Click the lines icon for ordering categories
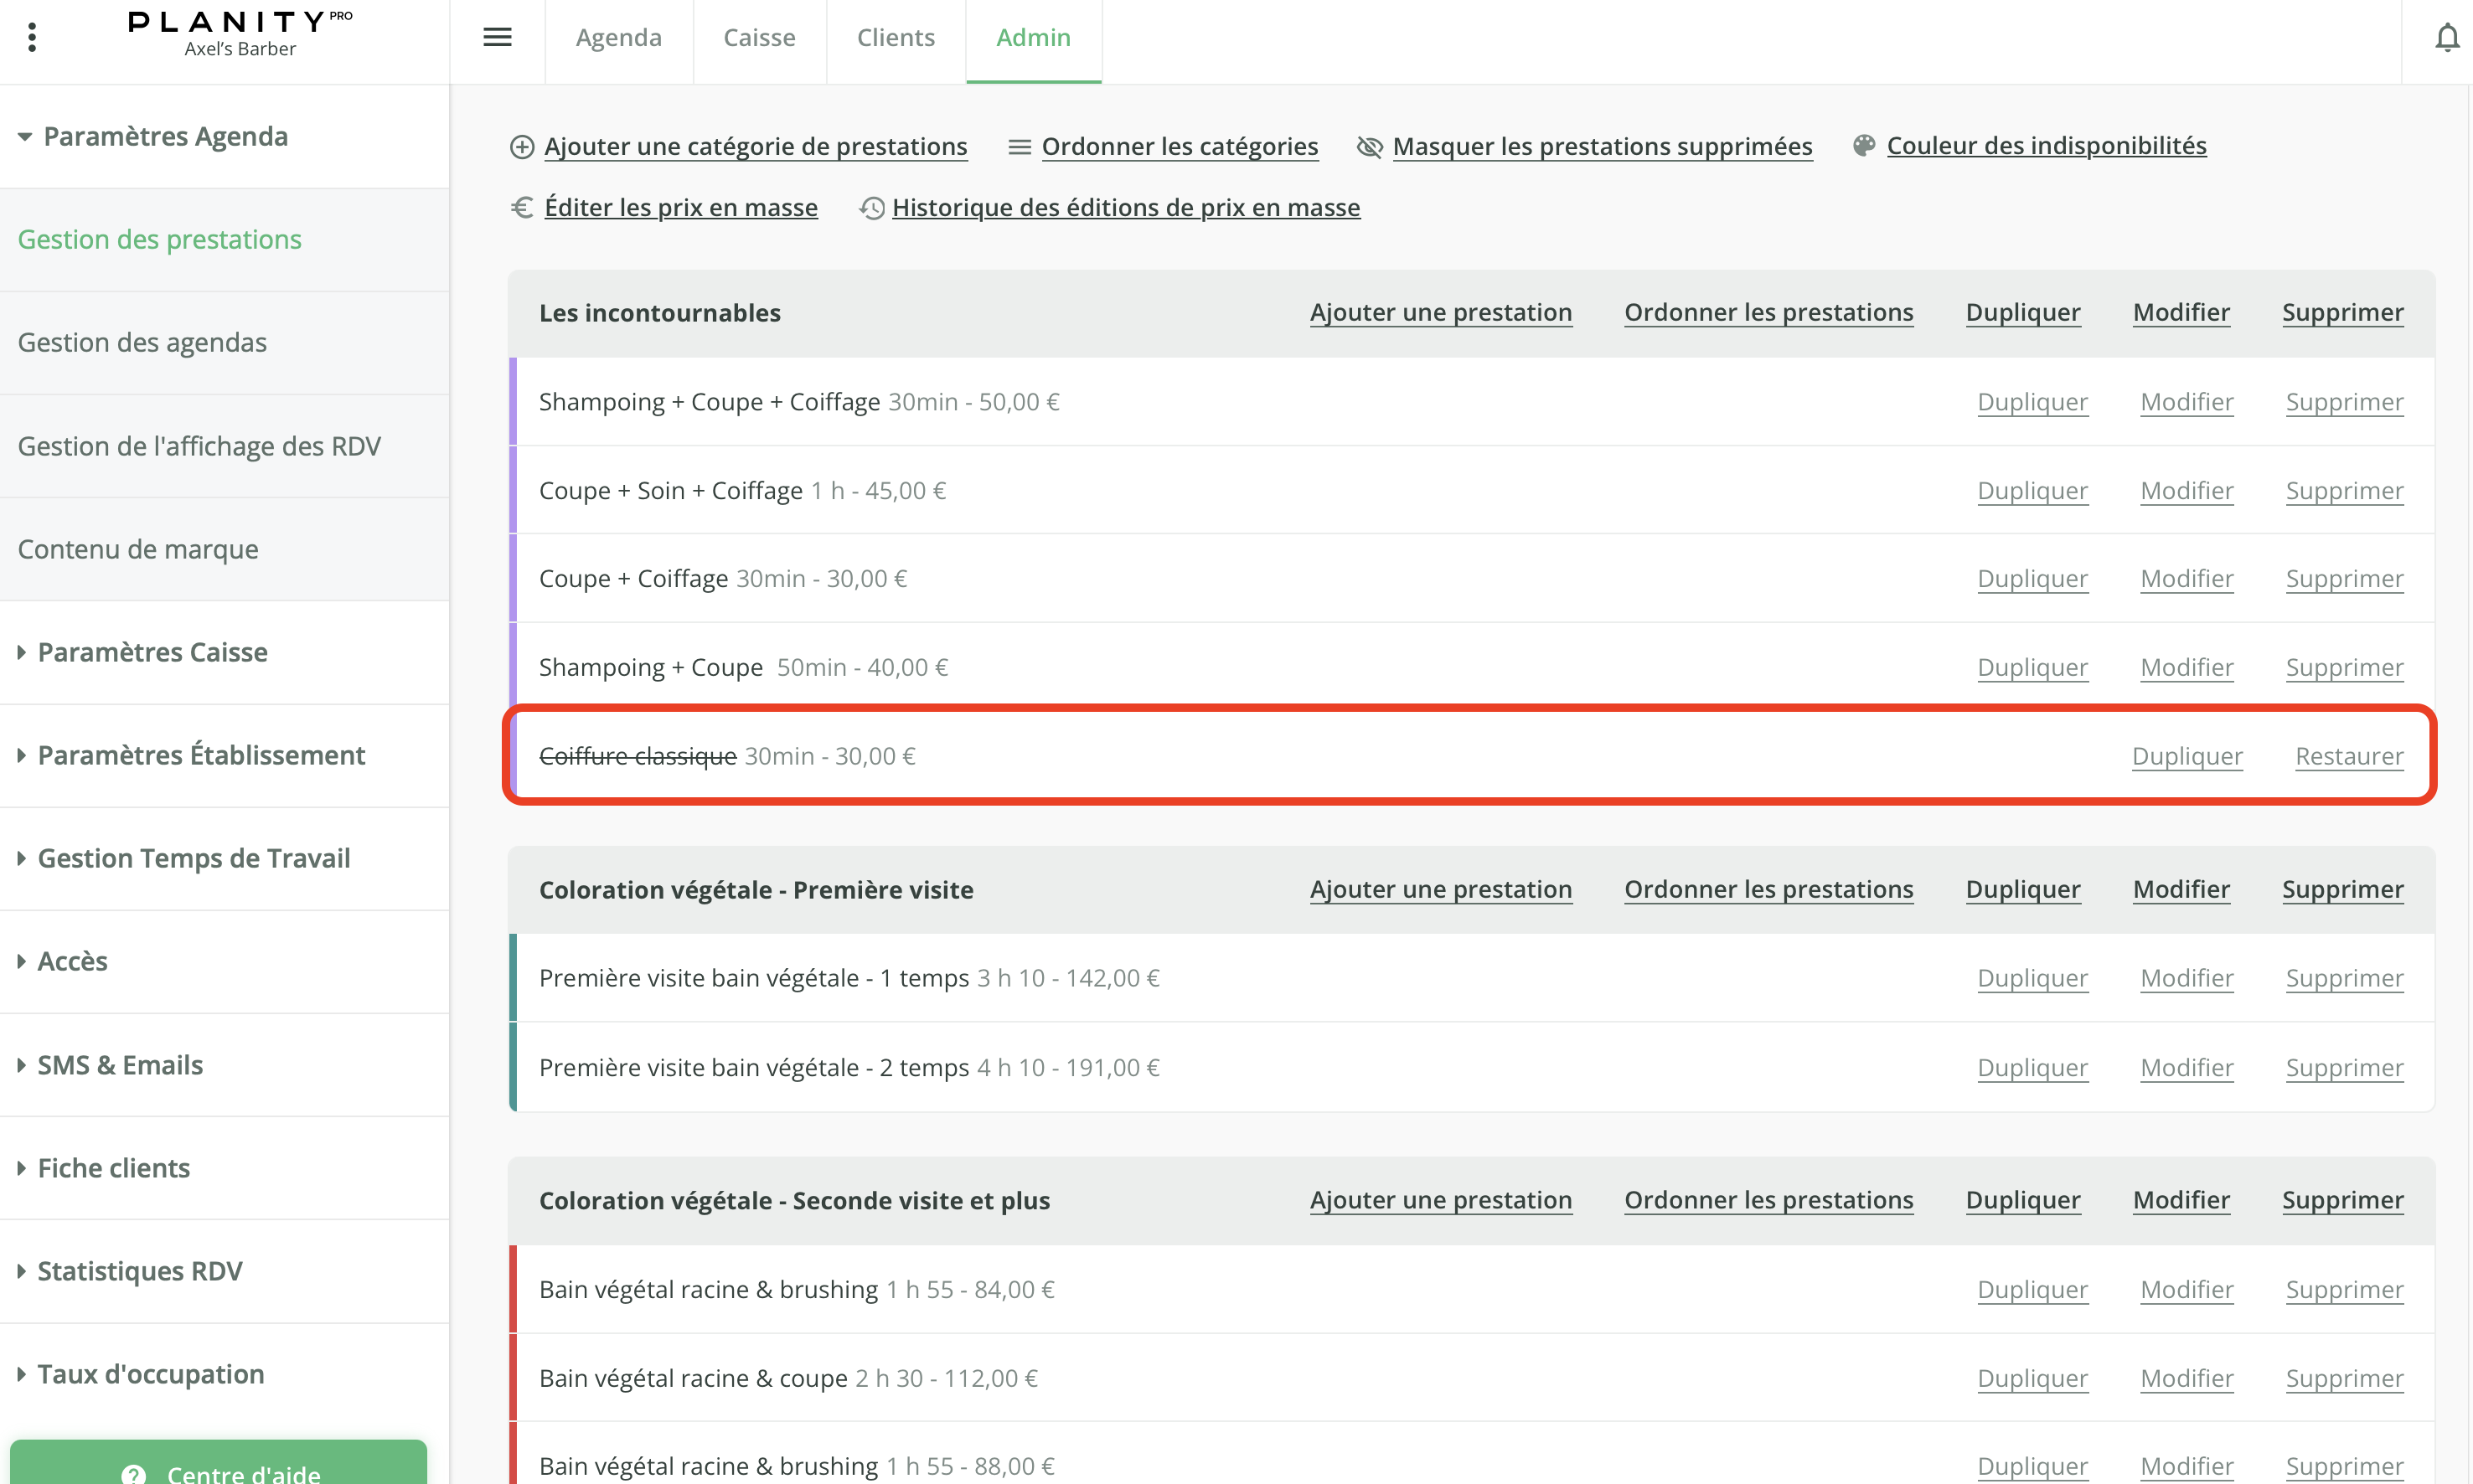The image size is (2473, 1484). (x=1019, y=147)
